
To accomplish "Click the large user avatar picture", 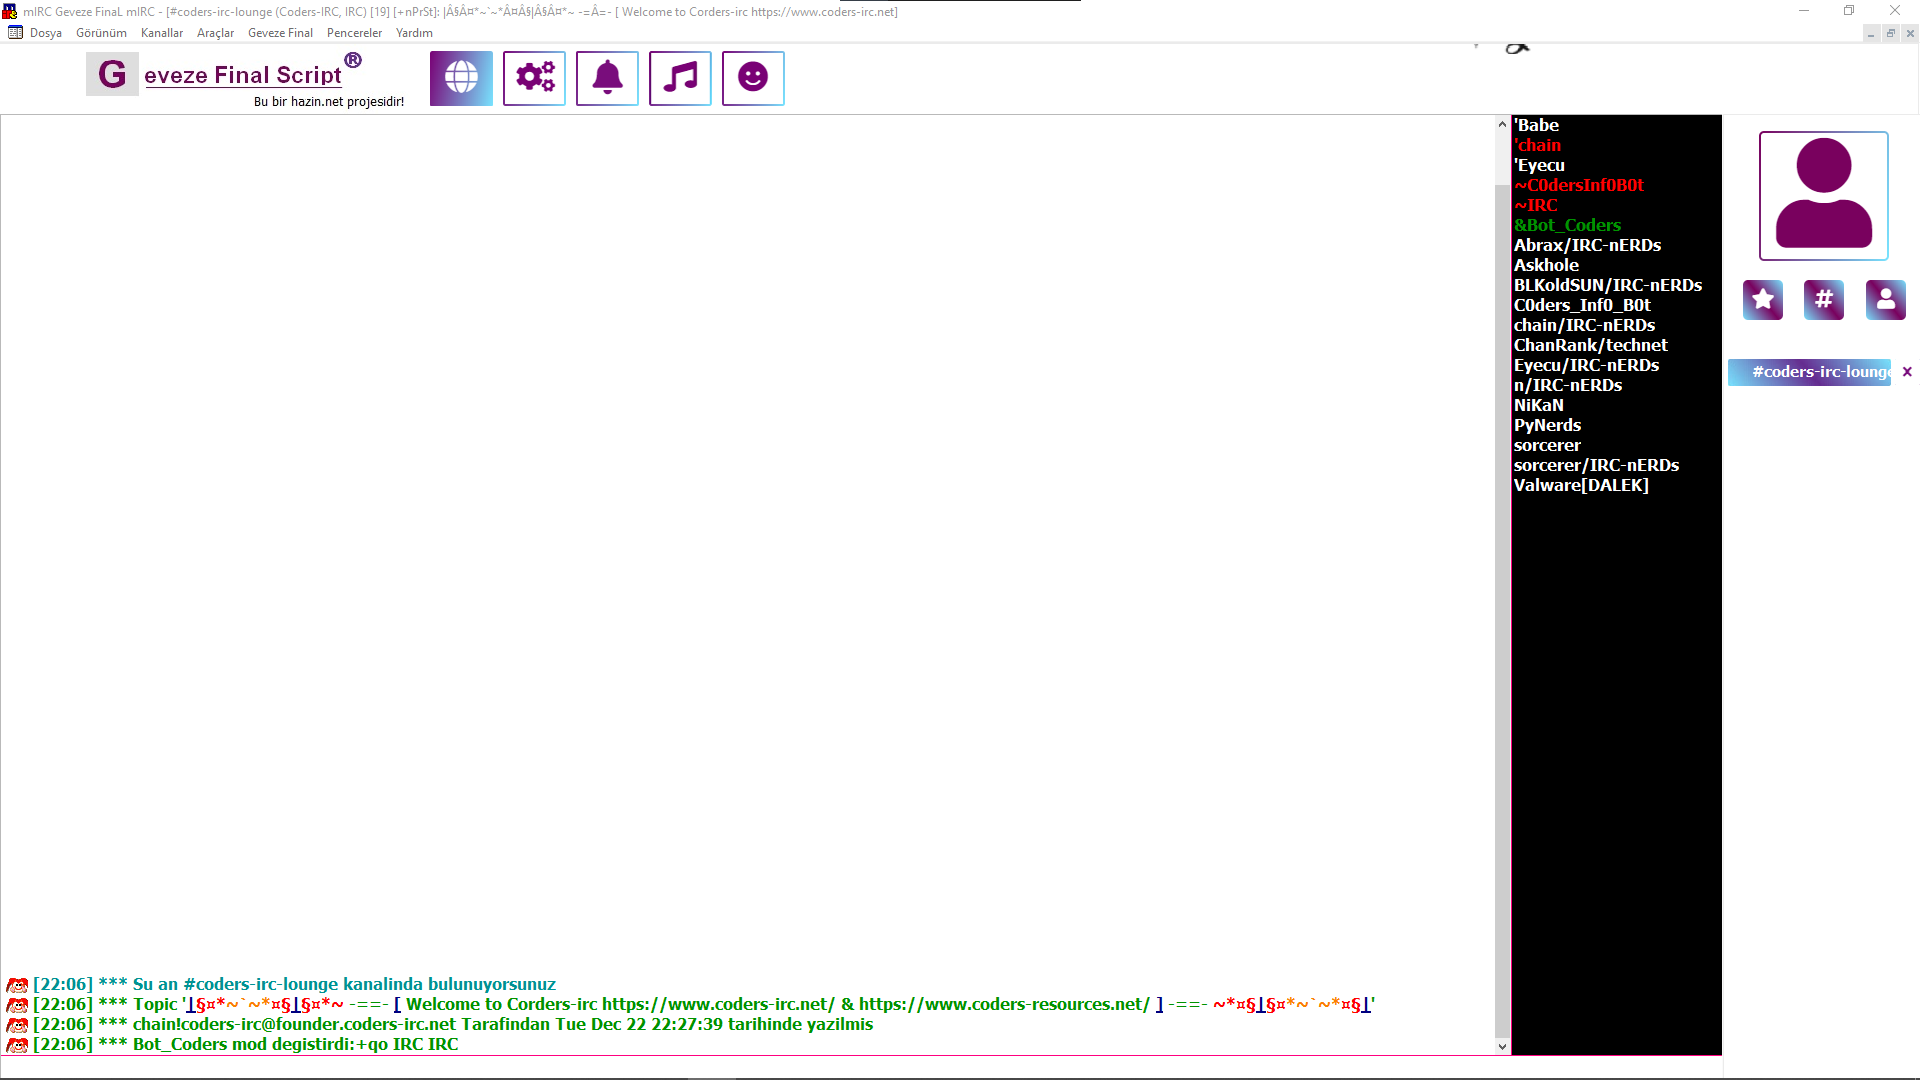I will 1824,196.
